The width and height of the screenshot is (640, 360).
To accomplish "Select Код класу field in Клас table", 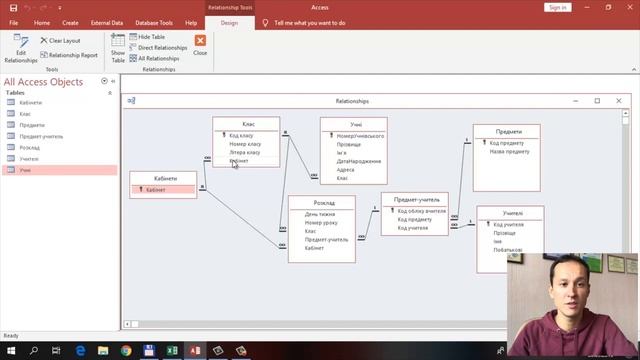I will pyautogui.click(x=241, y=136).
